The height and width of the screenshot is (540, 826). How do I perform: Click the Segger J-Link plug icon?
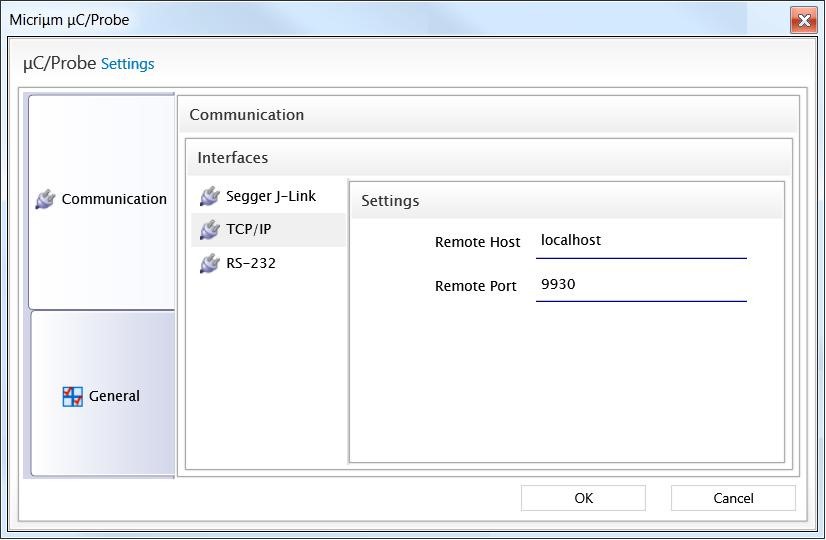coord(210,196)
